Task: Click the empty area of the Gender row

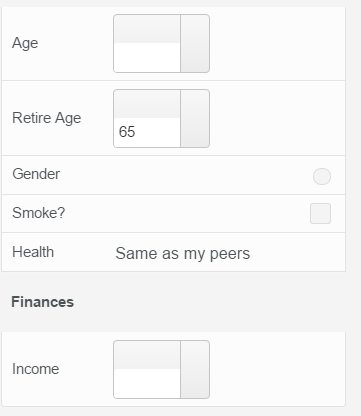Action: click(x=187, y=175)
